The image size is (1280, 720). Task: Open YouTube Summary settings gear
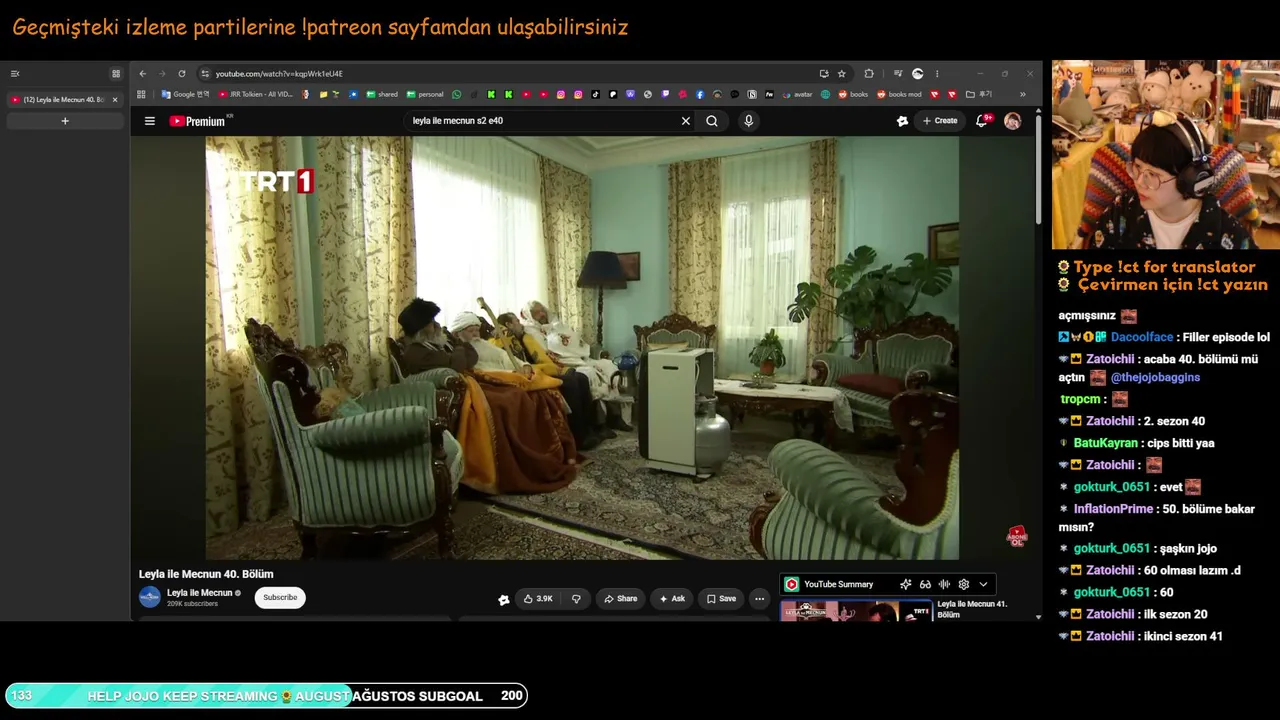coord(964,584)
